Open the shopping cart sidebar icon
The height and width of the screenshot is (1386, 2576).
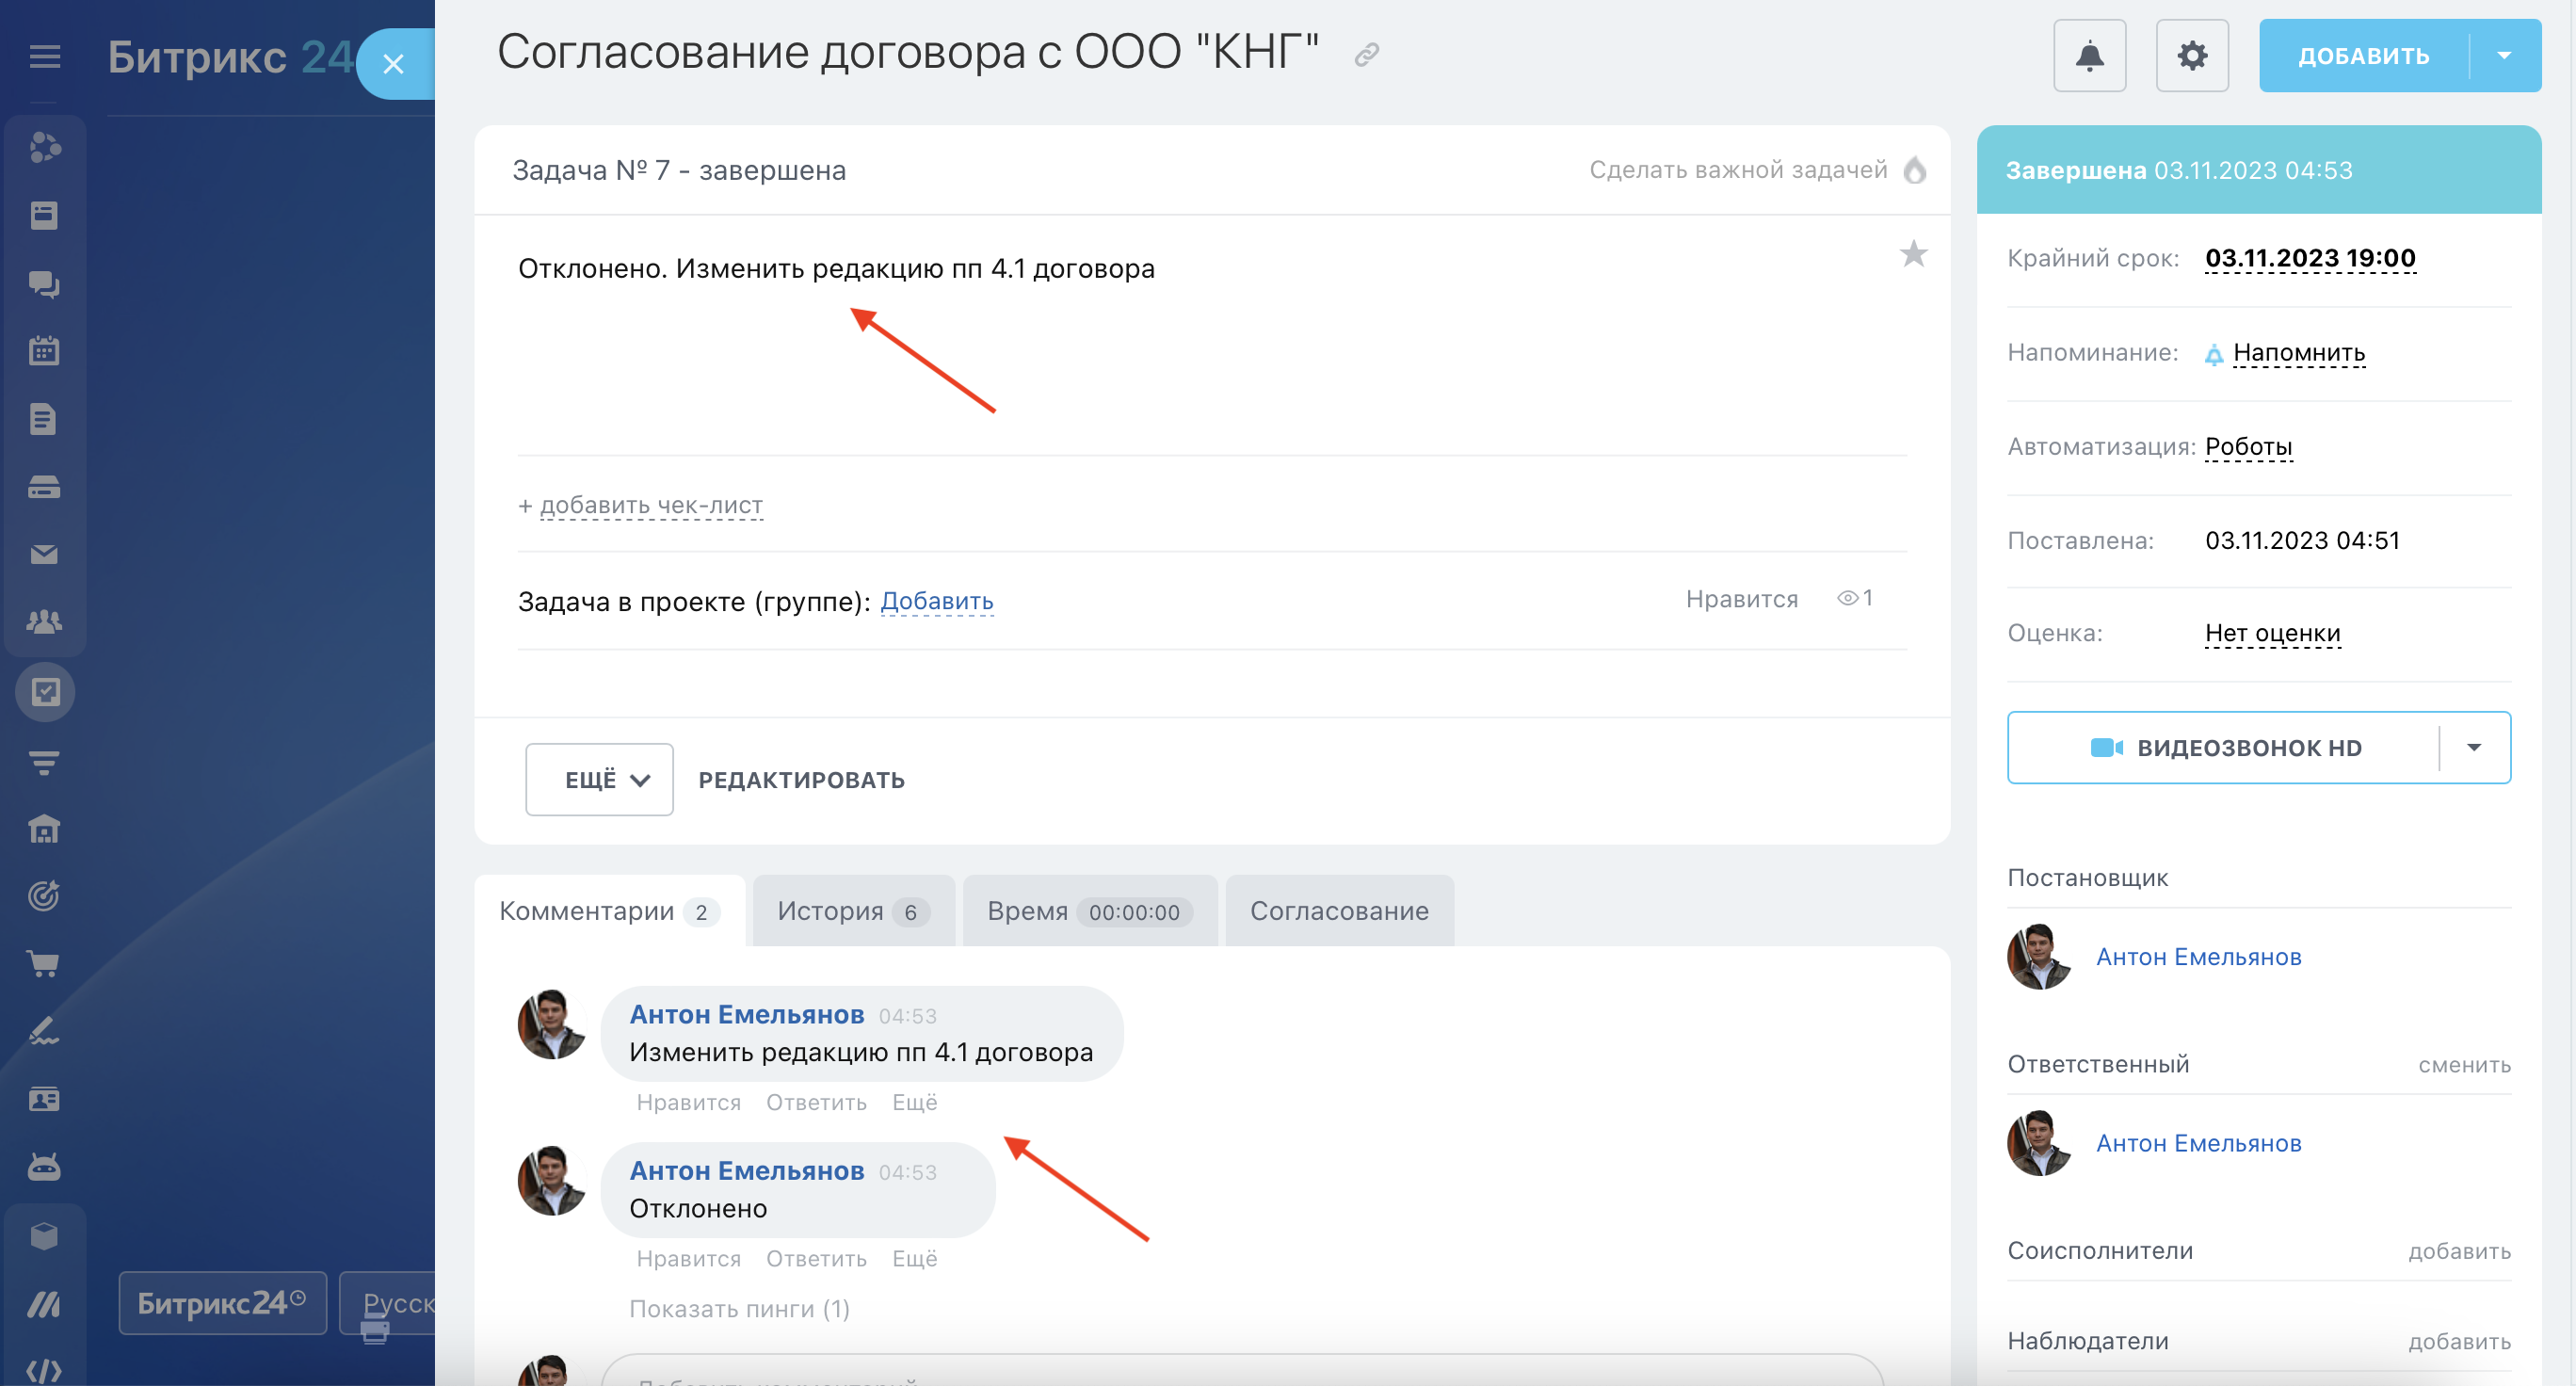click(44, 963)
